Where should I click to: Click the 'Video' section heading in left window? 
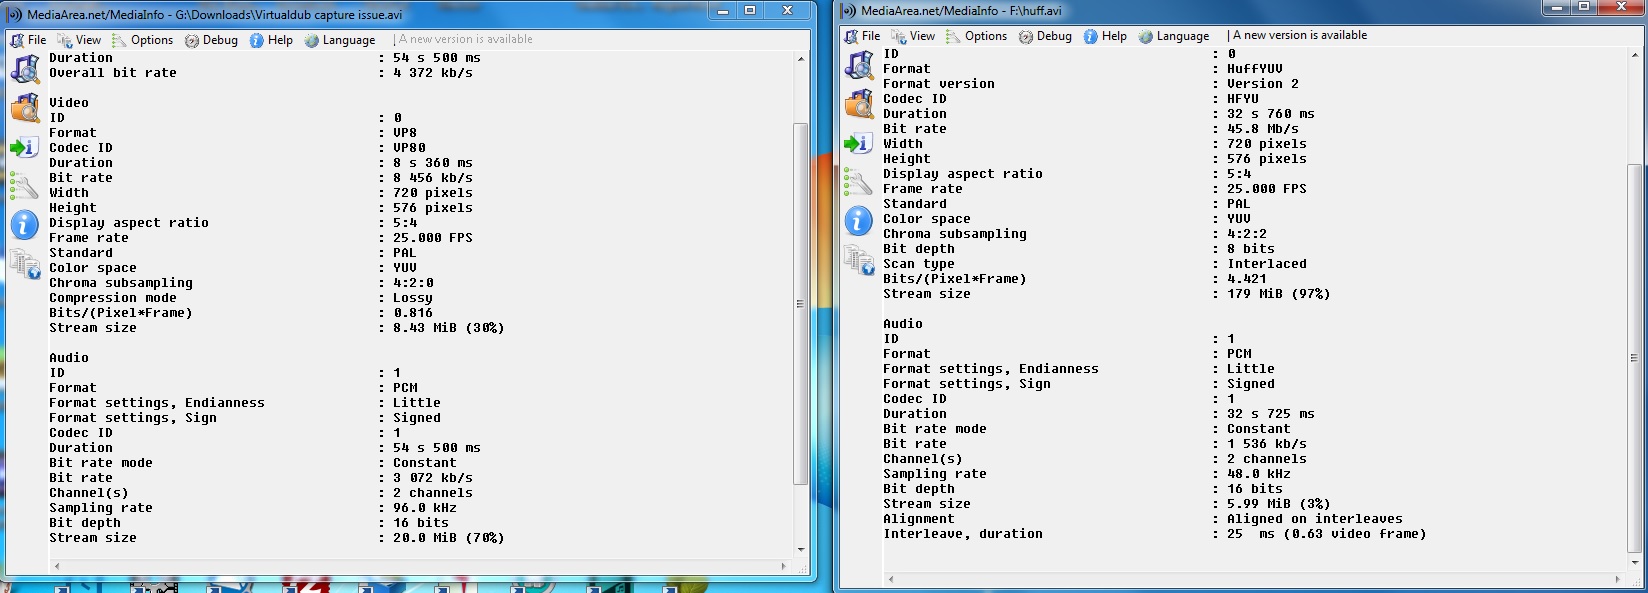(x=69, y=103)
